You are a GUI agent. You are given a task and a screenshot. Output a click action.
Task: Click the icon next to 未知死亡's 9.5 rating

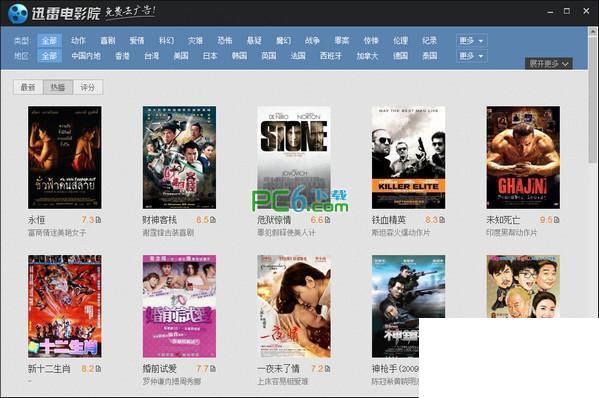pos(557,220)
